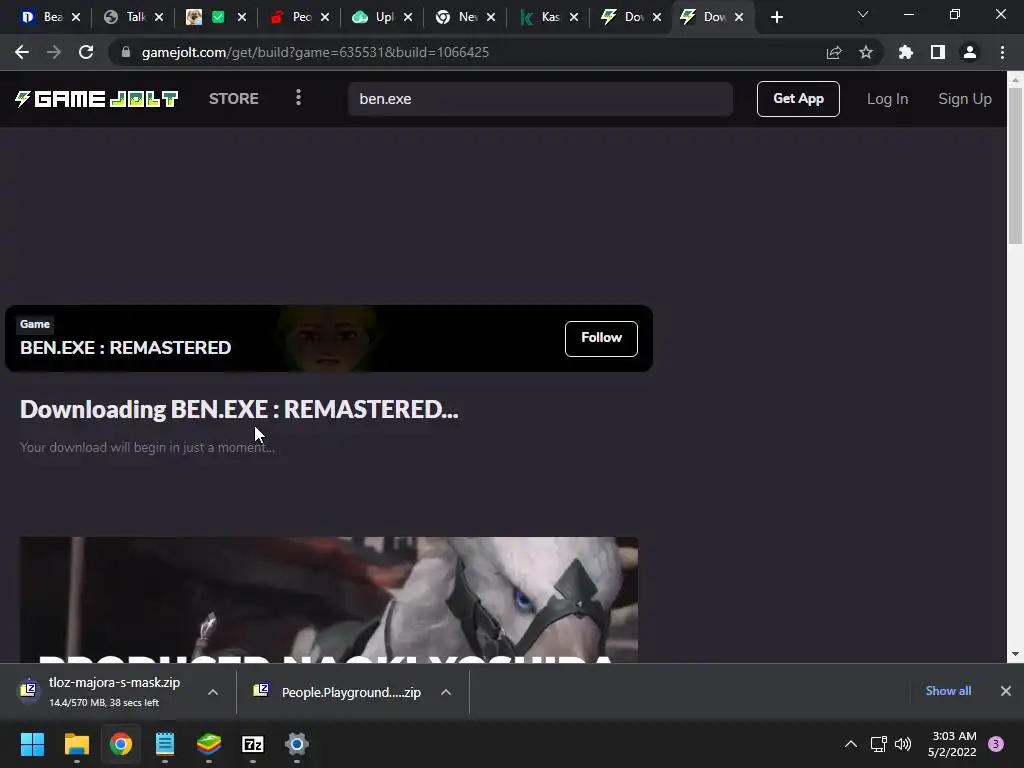Image resolution: width=1024 pixels, height=768 pixels.
Task: Focus the ben.exe search field
Action: coord(540,99)
